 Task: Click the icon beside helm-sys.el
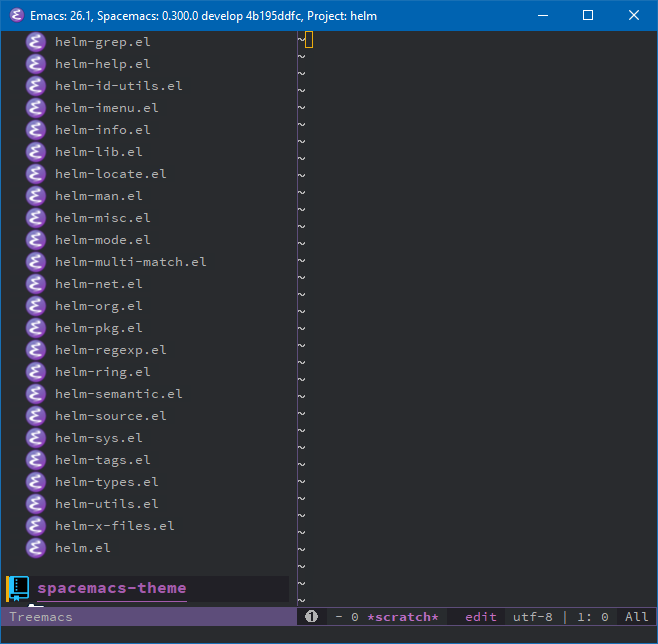point(36,438)
